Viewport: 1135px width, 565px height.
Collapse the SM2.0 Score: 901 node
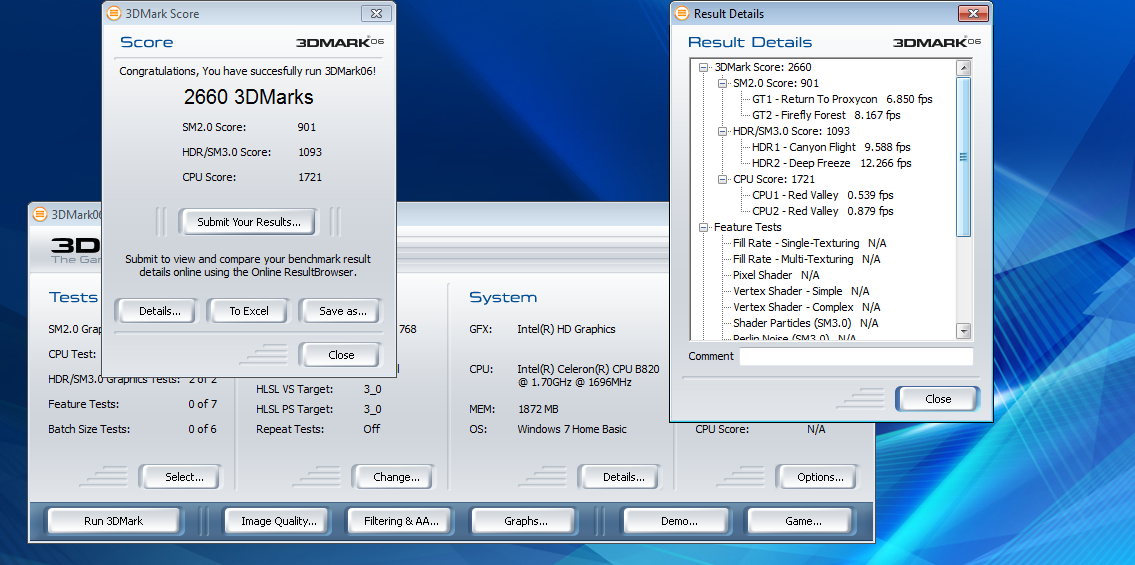point(722,83)
